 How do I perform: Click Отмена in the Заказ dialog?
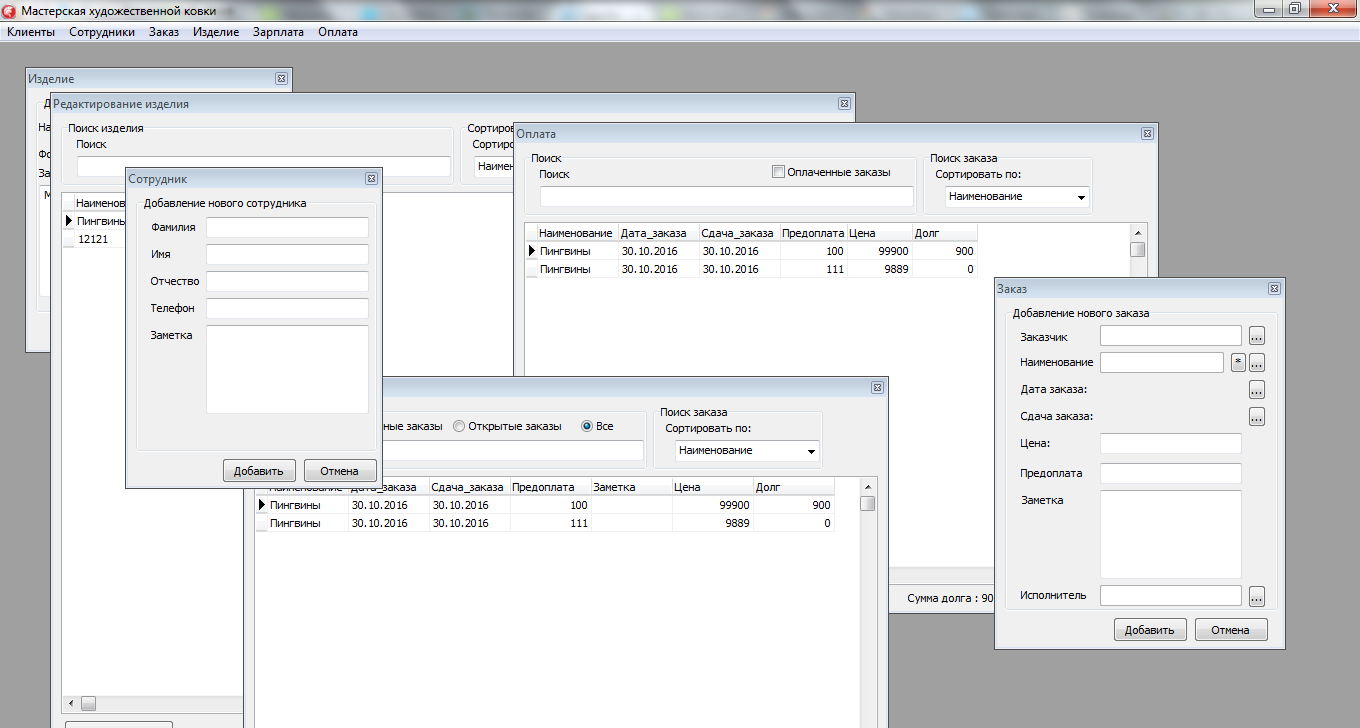(x=1230, y=630)
